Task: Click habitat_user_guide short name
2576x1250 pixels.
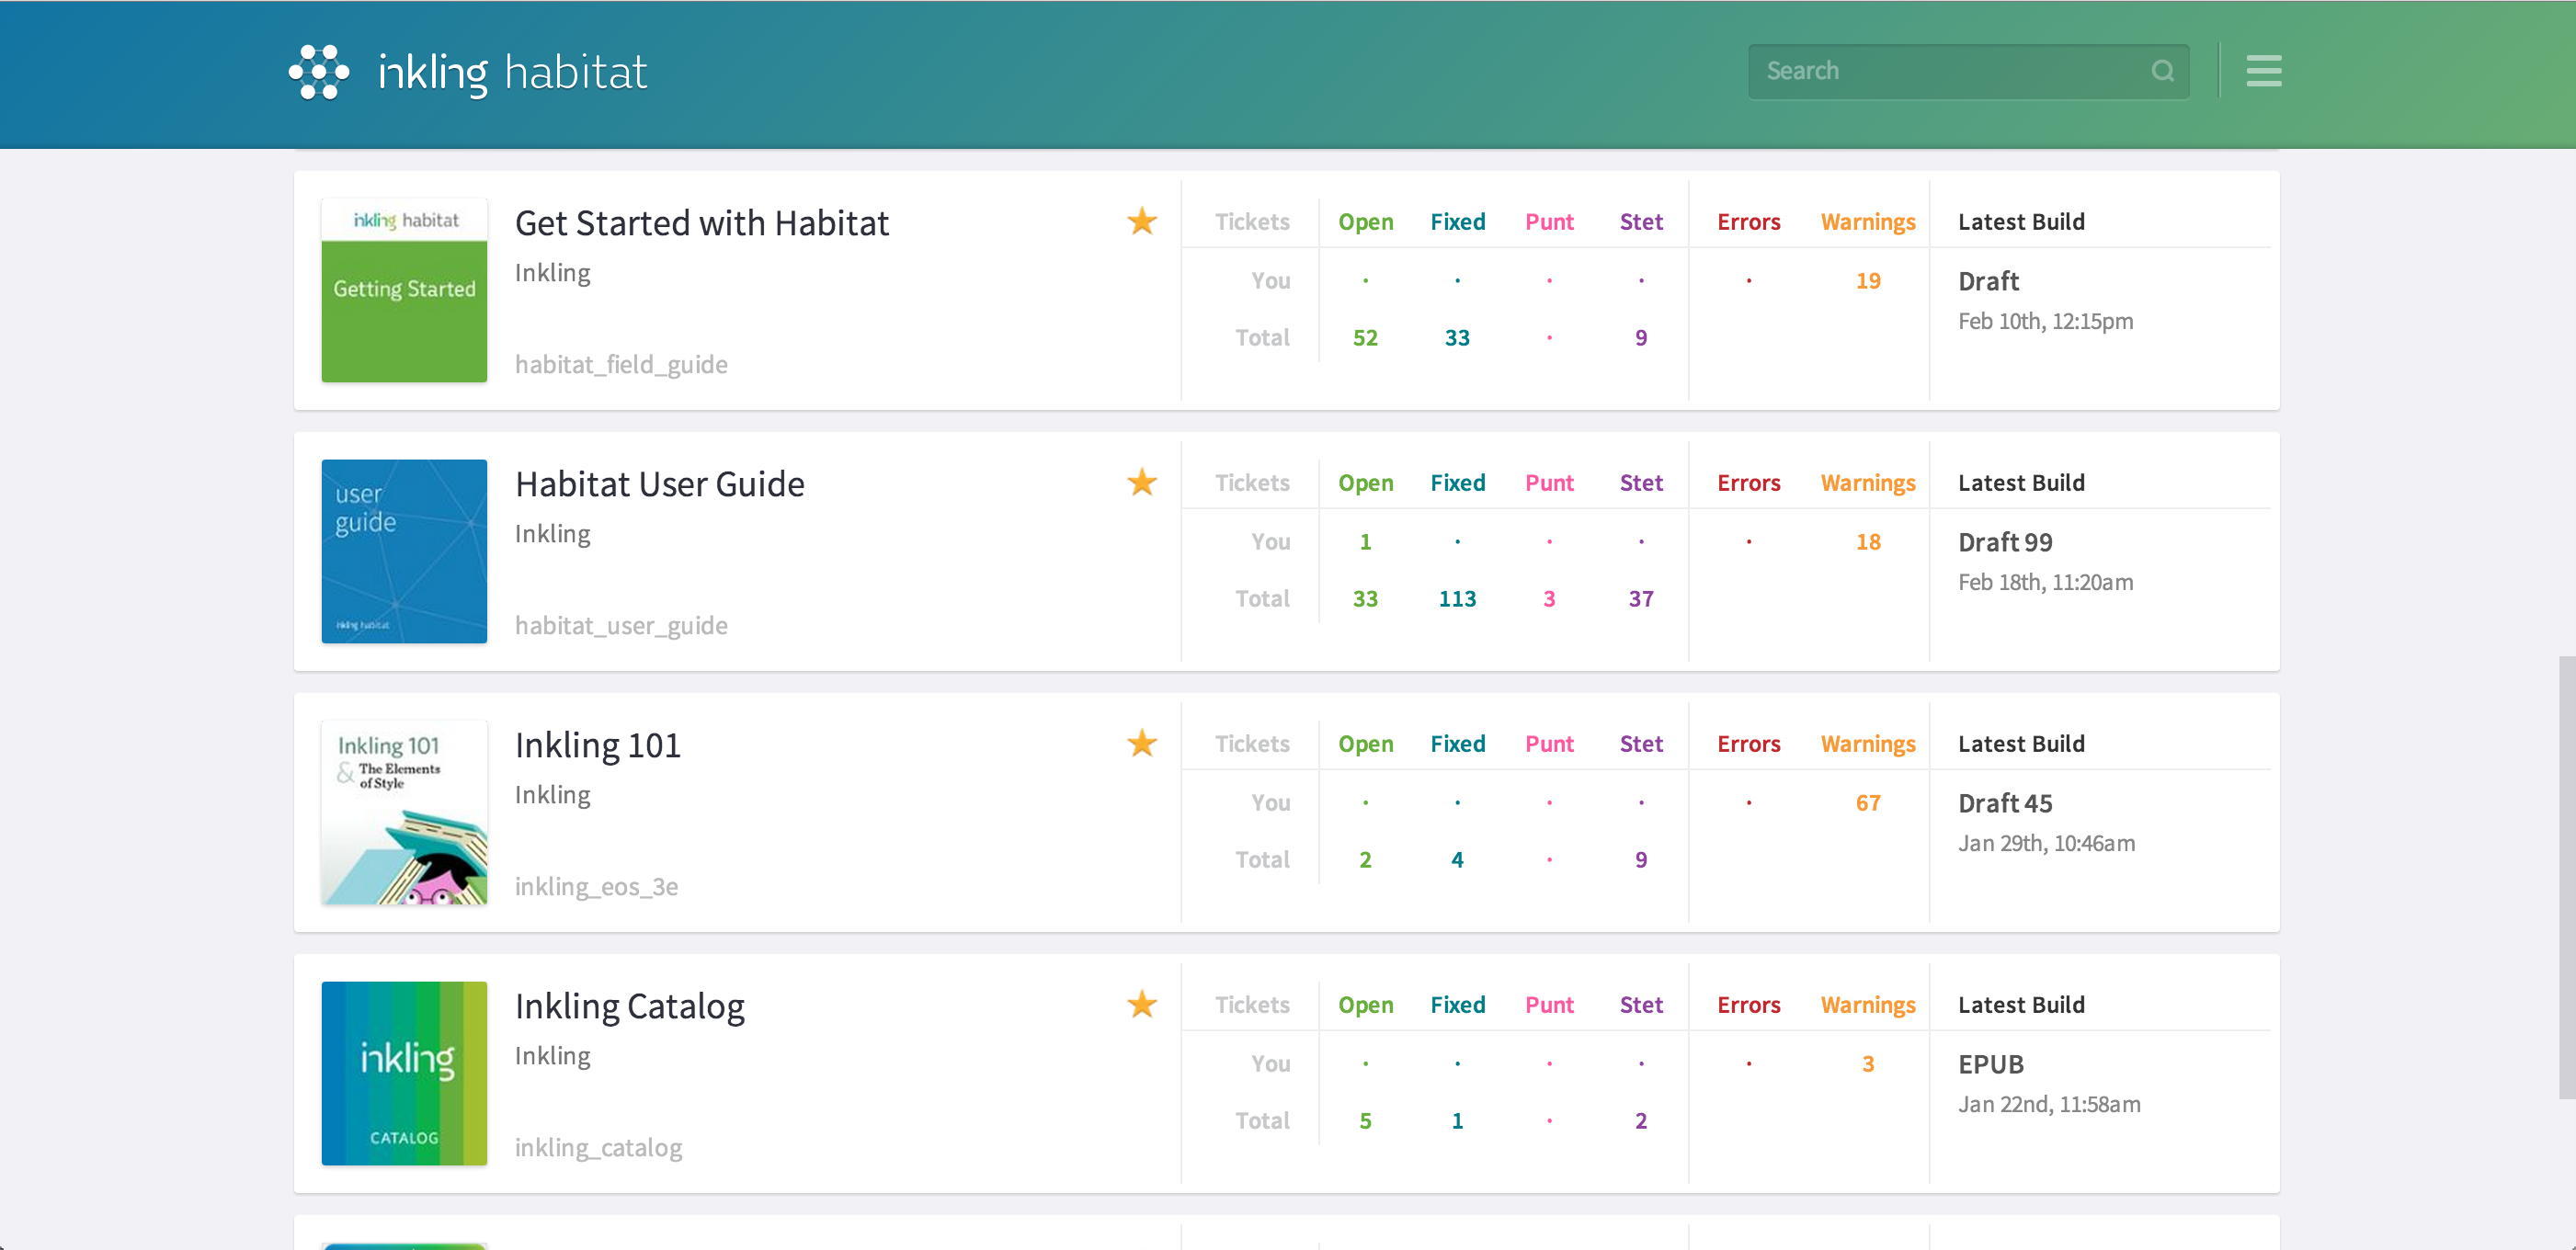Action: pyautogui.click(x=621, y=625)
